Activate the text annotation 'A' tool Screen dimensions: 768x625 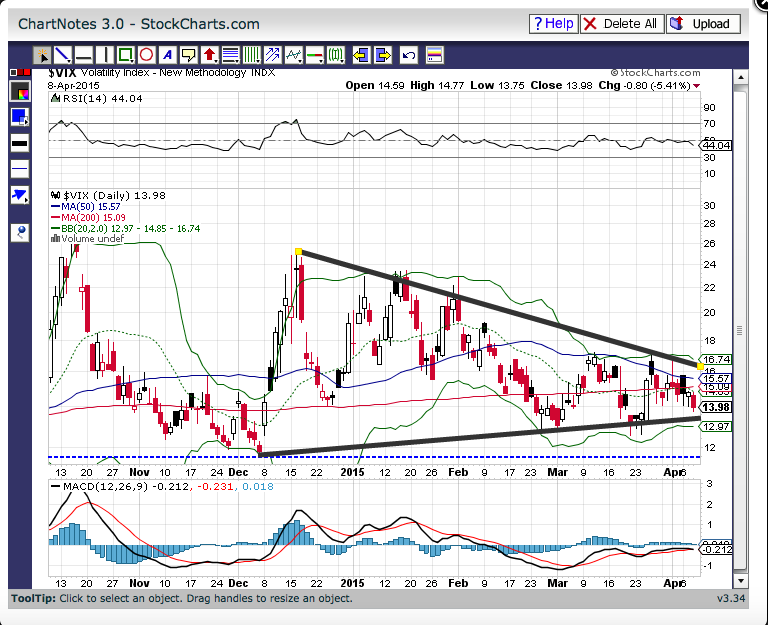pyautogui.click(x=167, y=55)
